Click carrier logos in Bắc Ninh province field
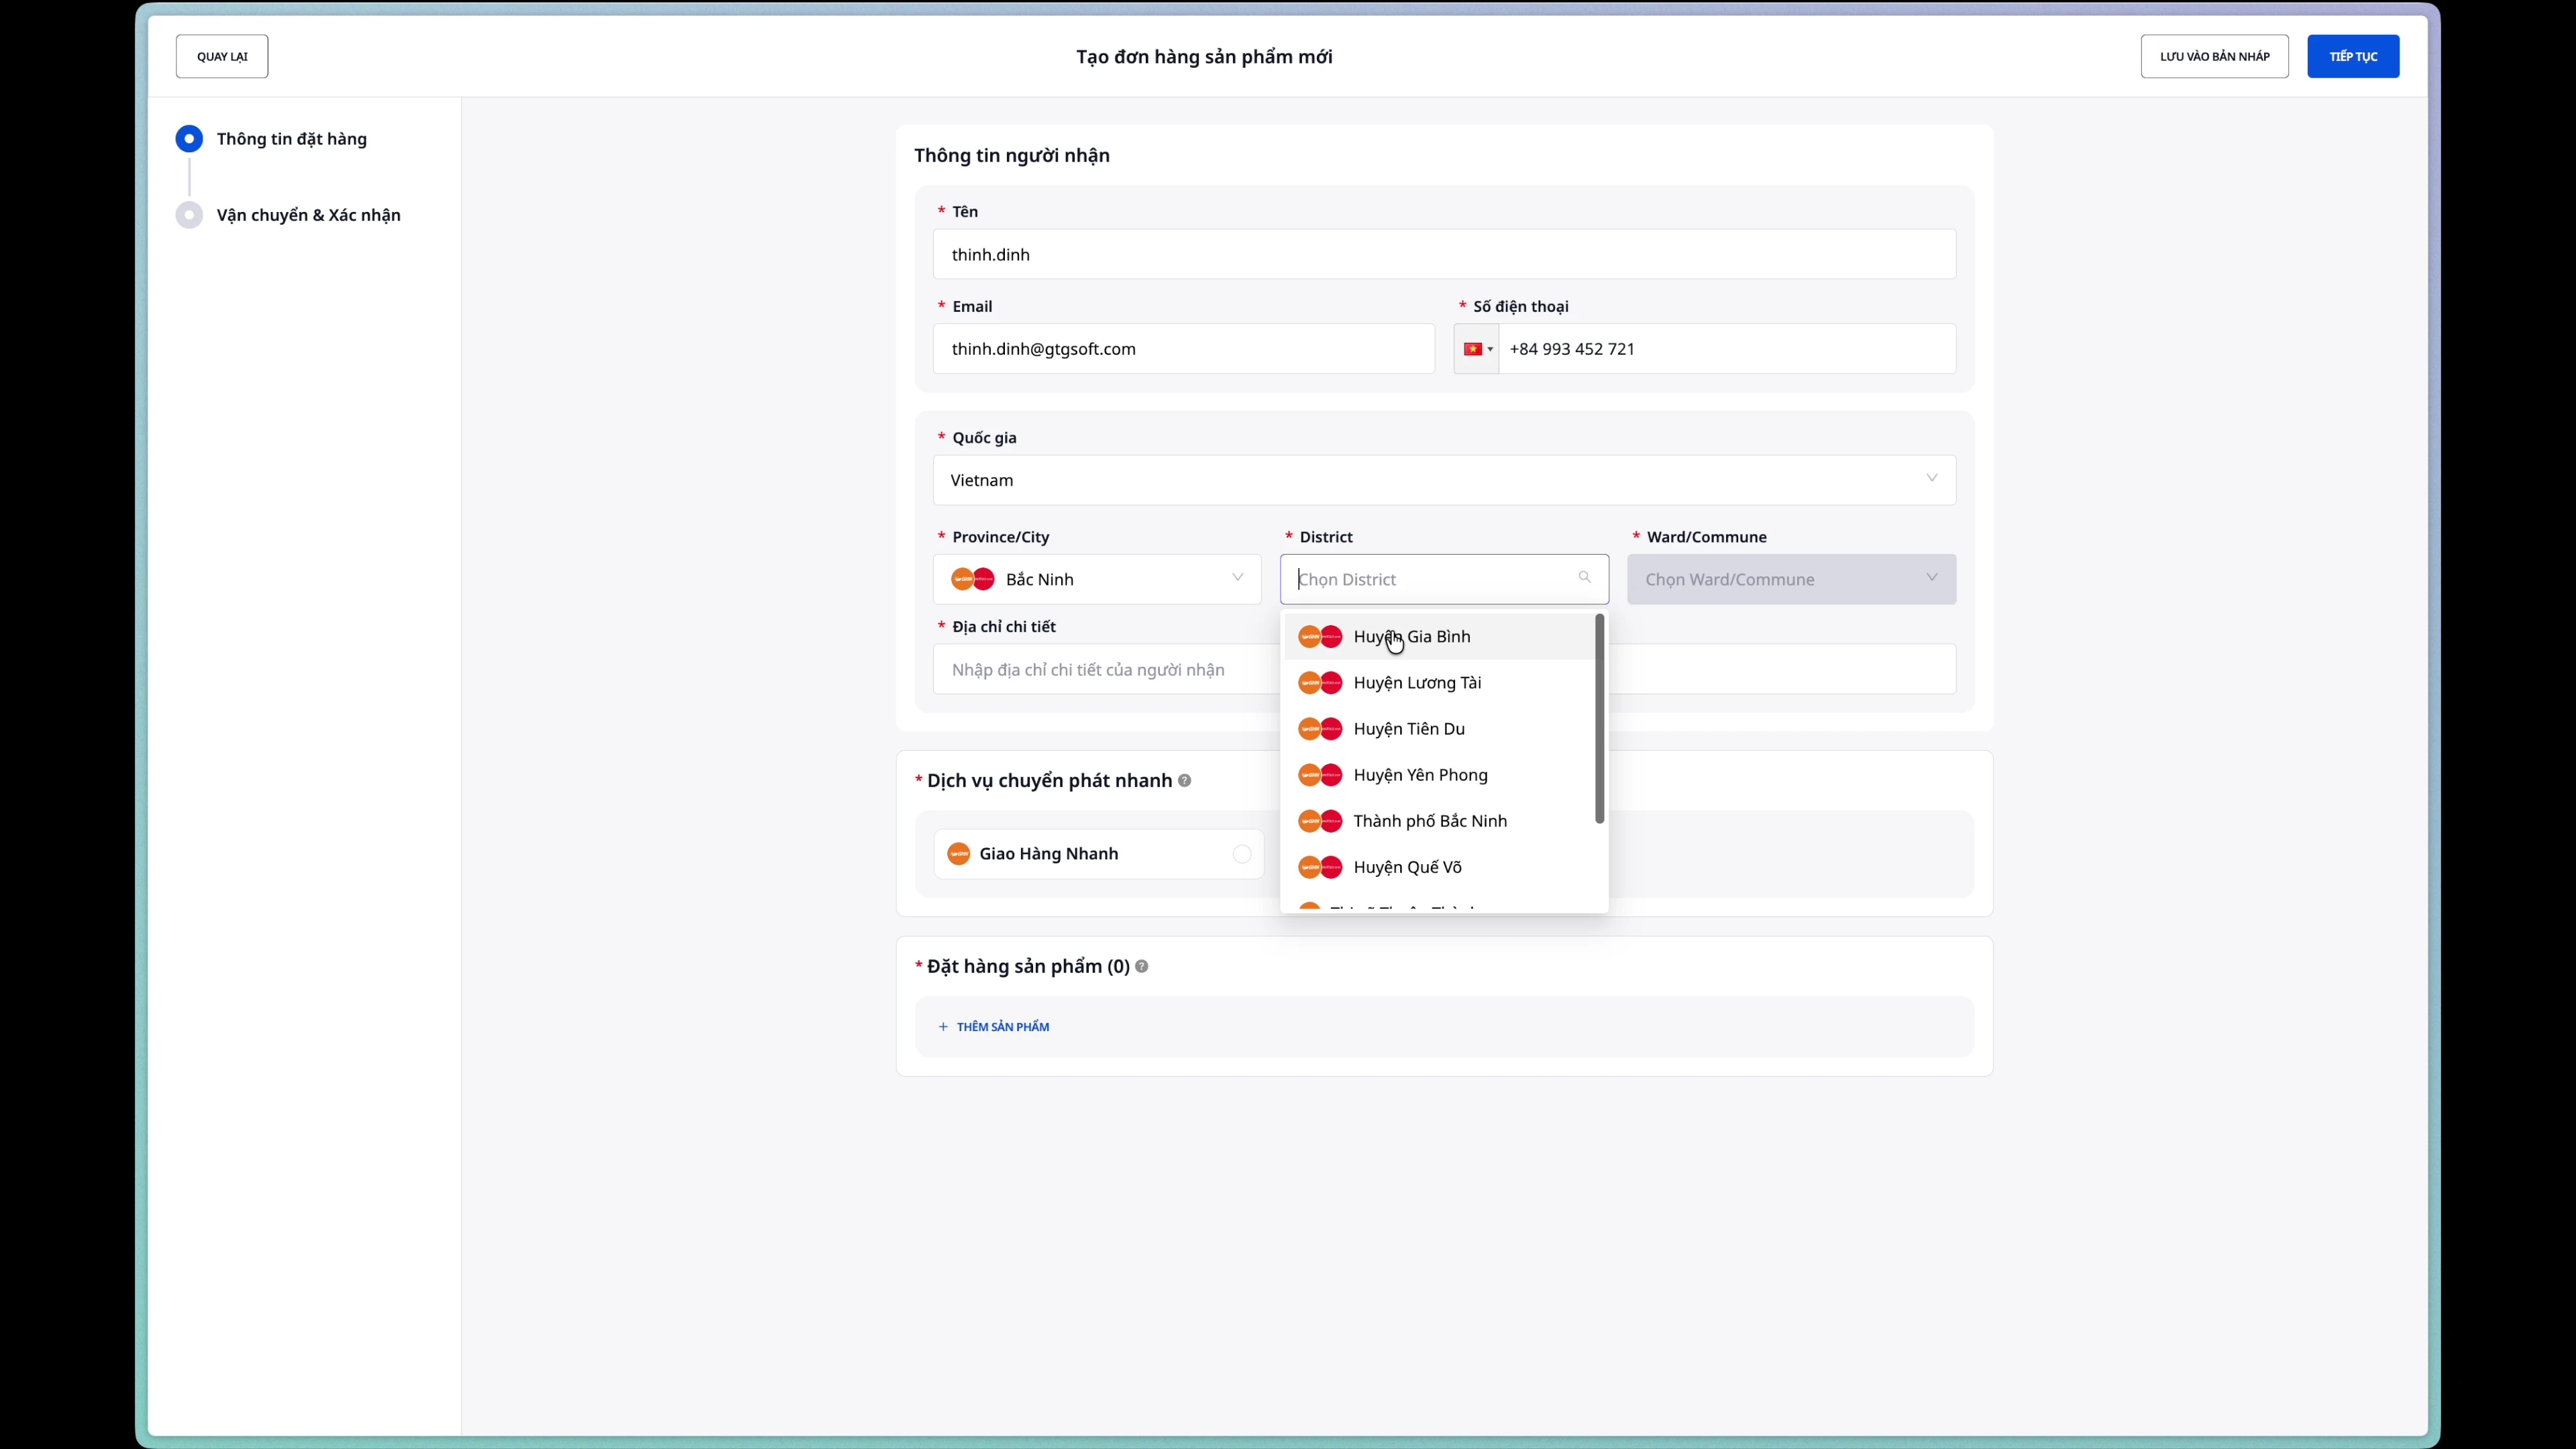This screenshot has width=2576, height=1449. (x=972, y=579)
